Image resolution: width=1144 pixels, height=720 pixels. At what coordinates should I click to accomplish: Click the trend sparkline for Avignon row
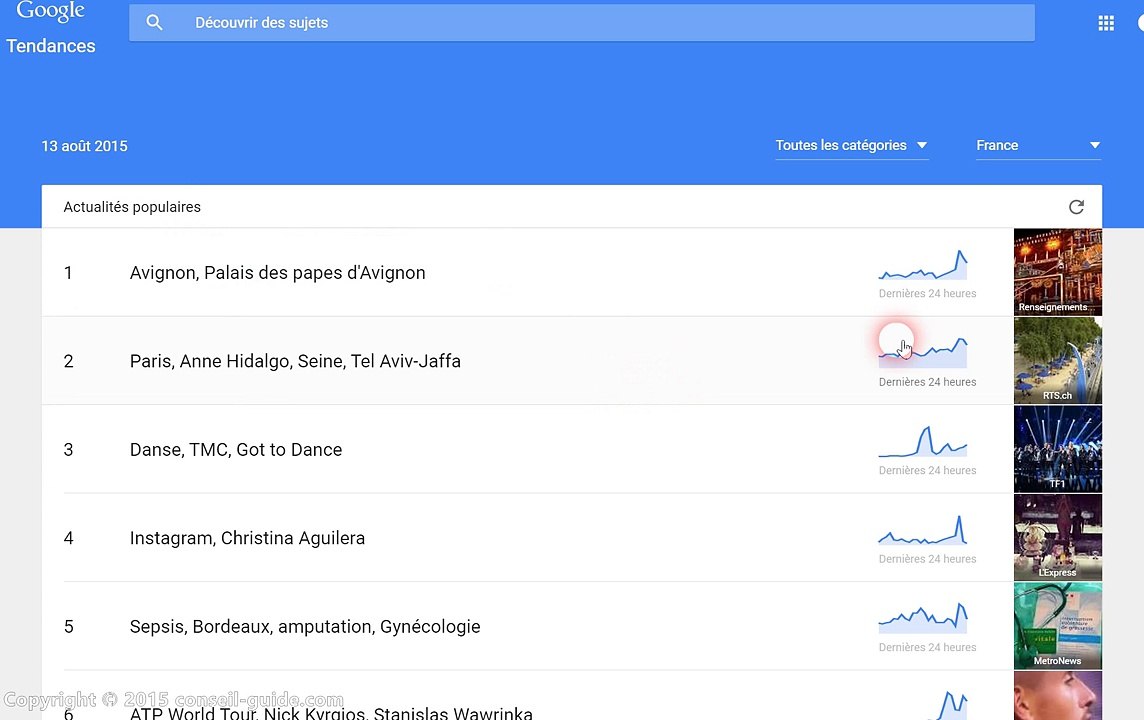(x=923, y=265)
